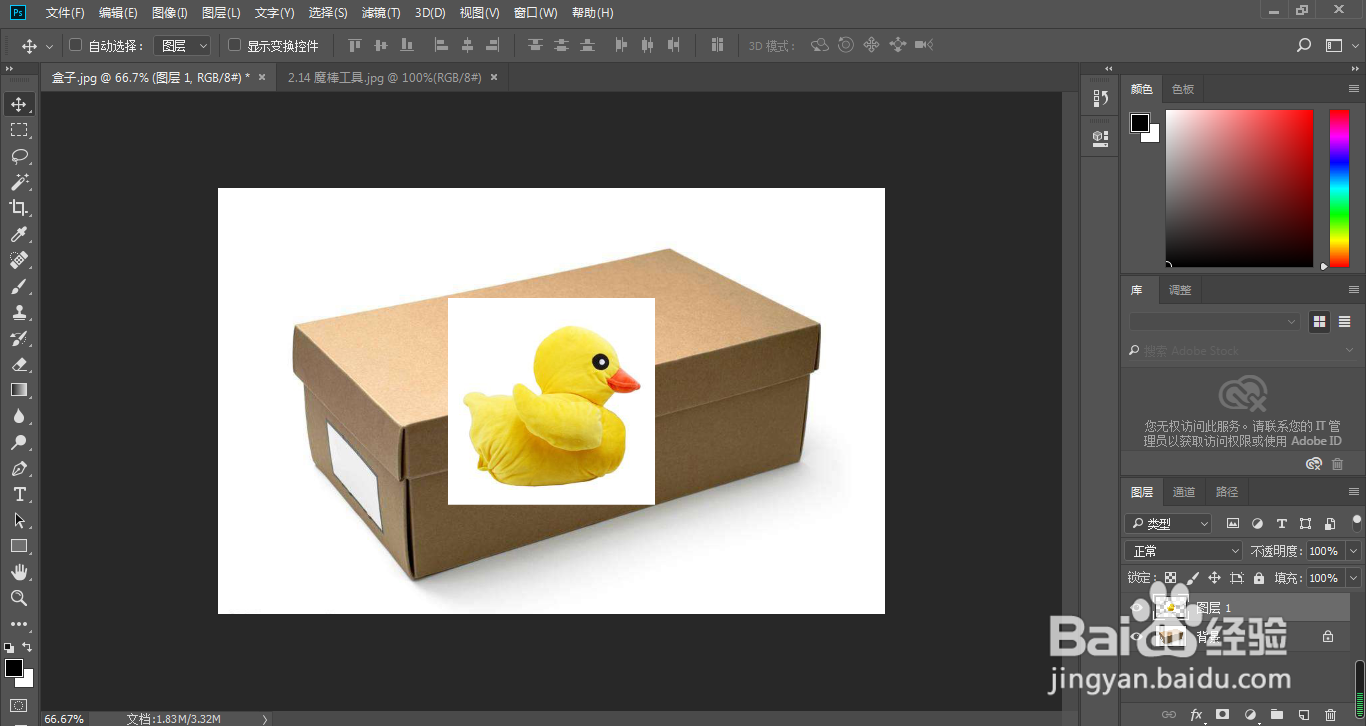Select the Blur tool
The image size is (1366, 726).
(19, 416)
